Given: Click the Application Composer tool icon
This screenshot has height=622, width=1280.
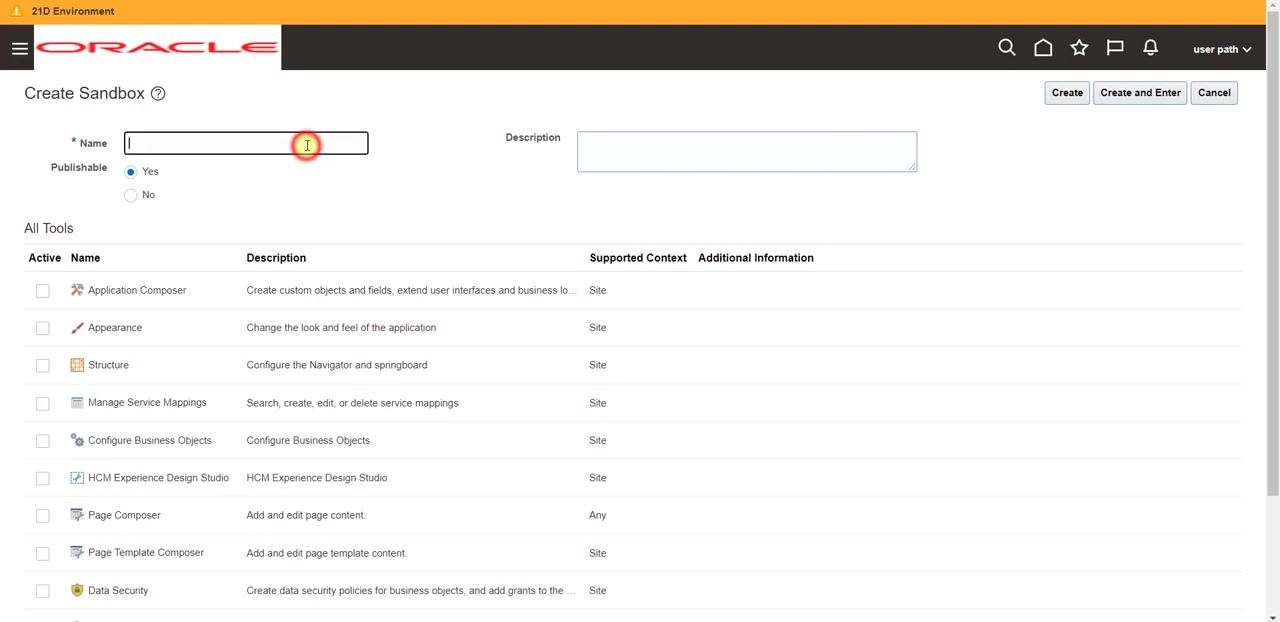Looking at the screenshot, I should click(77, 290).
